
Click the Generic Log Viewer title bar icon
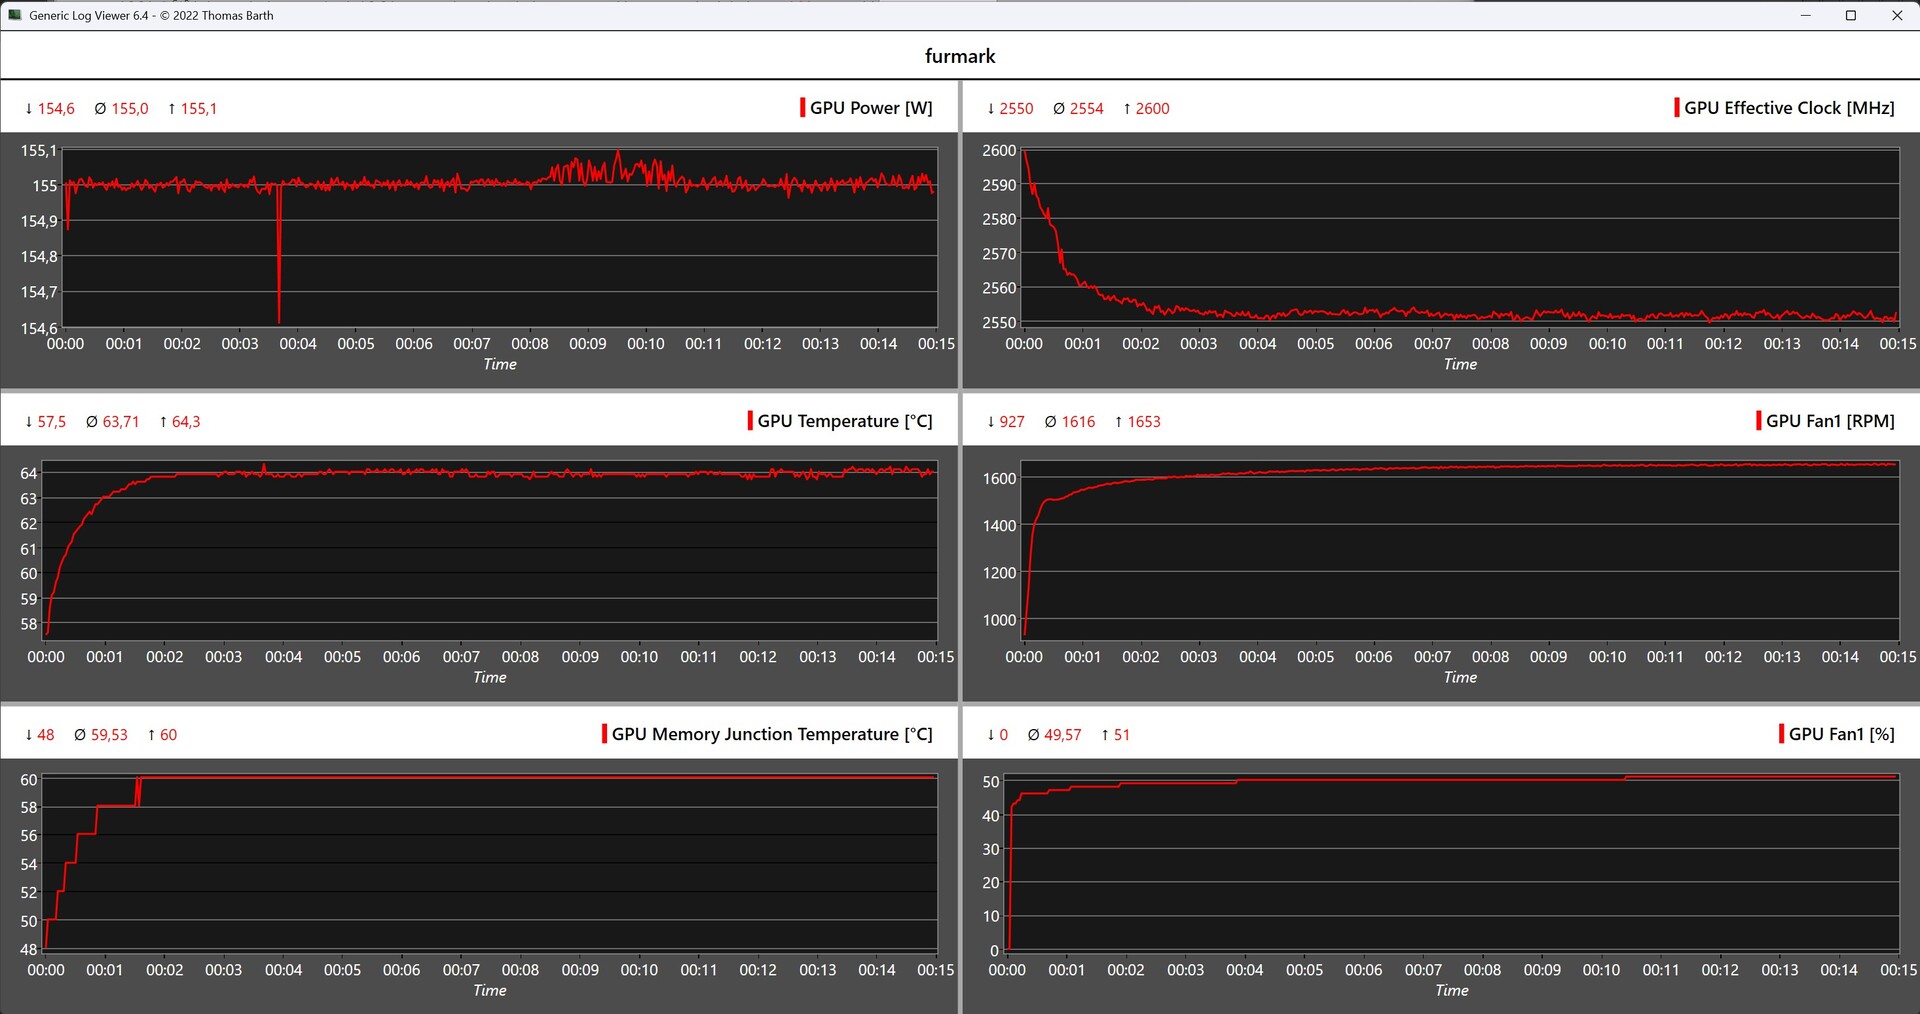click(15, 15)
